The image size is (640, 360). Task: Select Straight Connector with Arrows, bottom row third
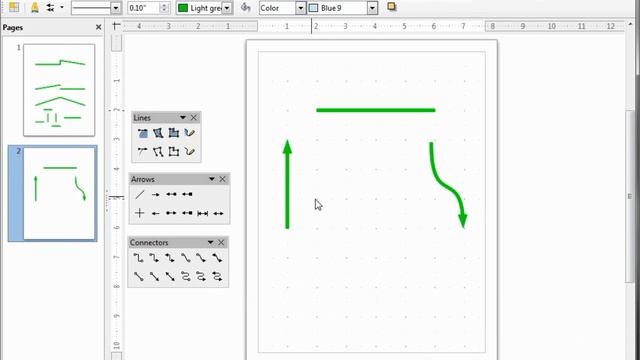(x=170, y=276)
